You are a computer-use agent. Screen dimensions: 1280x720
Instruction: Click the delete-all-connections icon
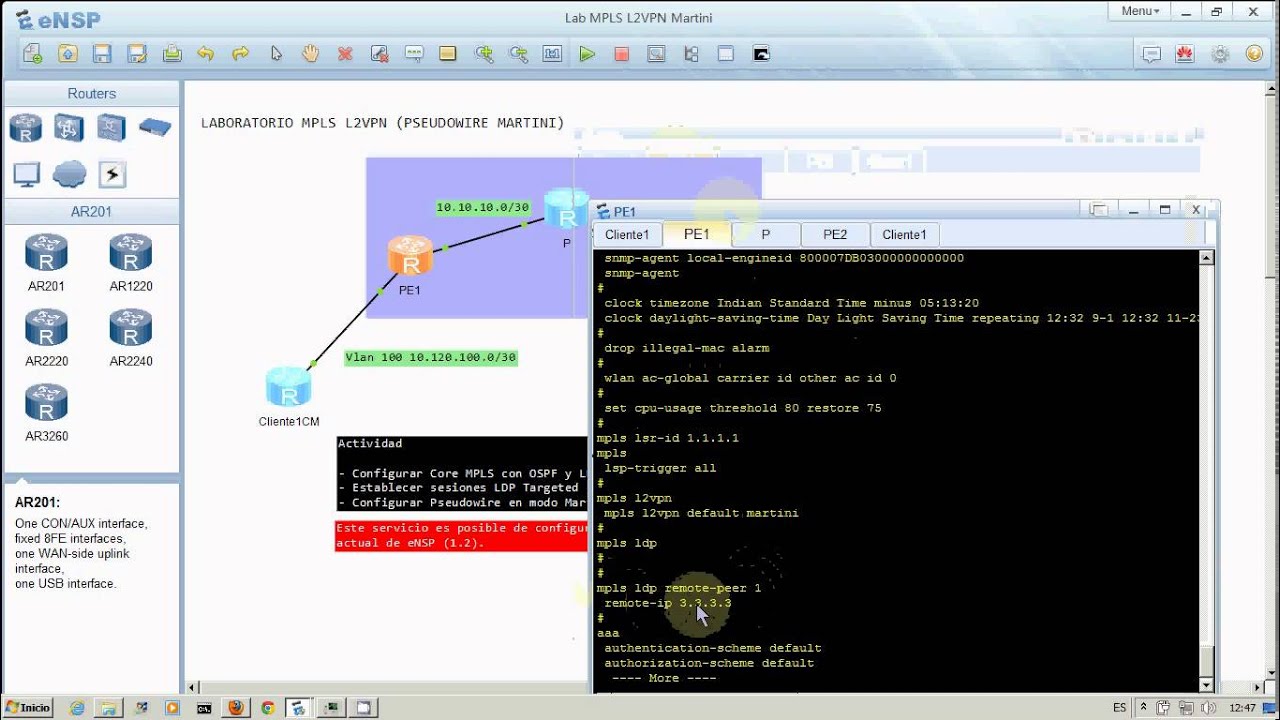click(x=379, y=54)
